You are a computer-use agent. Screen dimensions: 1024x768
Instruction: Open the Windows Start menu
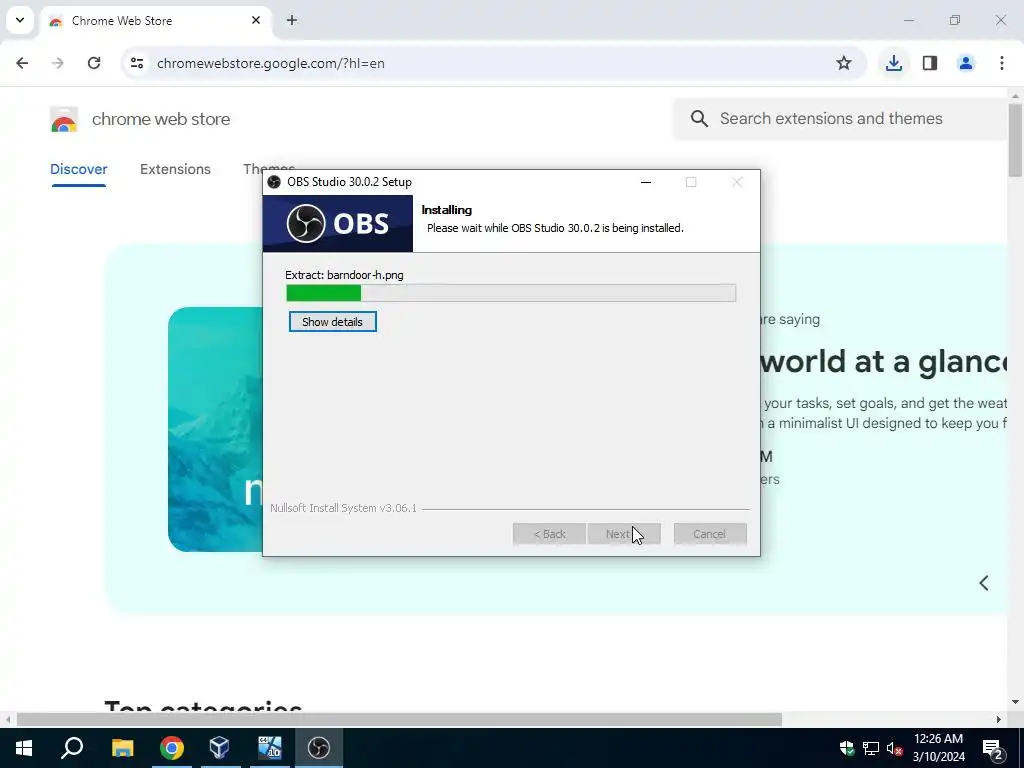[24, 748]
